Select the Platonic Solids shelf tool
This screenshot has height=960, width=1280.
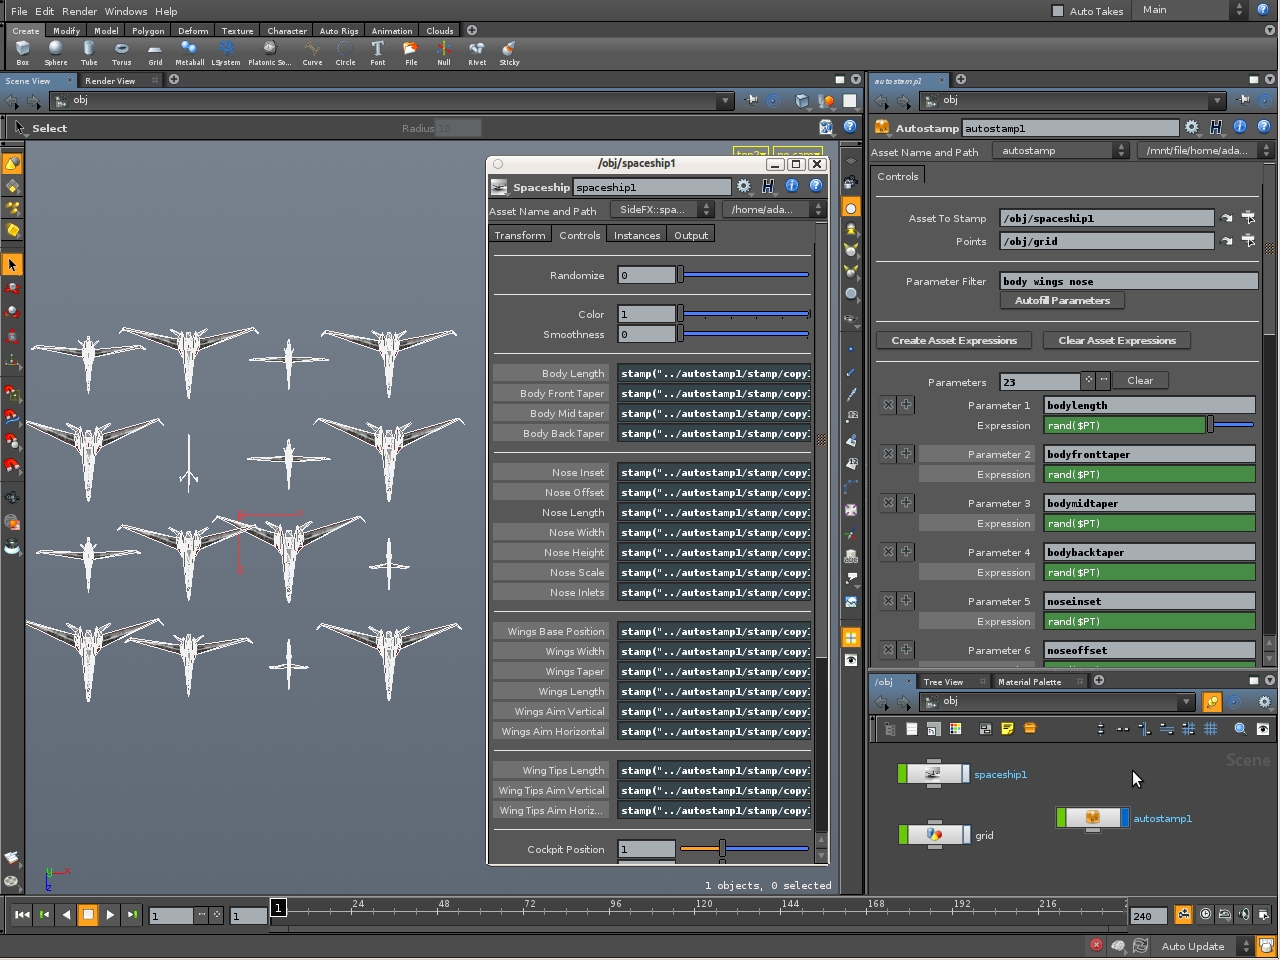[269, 53]
